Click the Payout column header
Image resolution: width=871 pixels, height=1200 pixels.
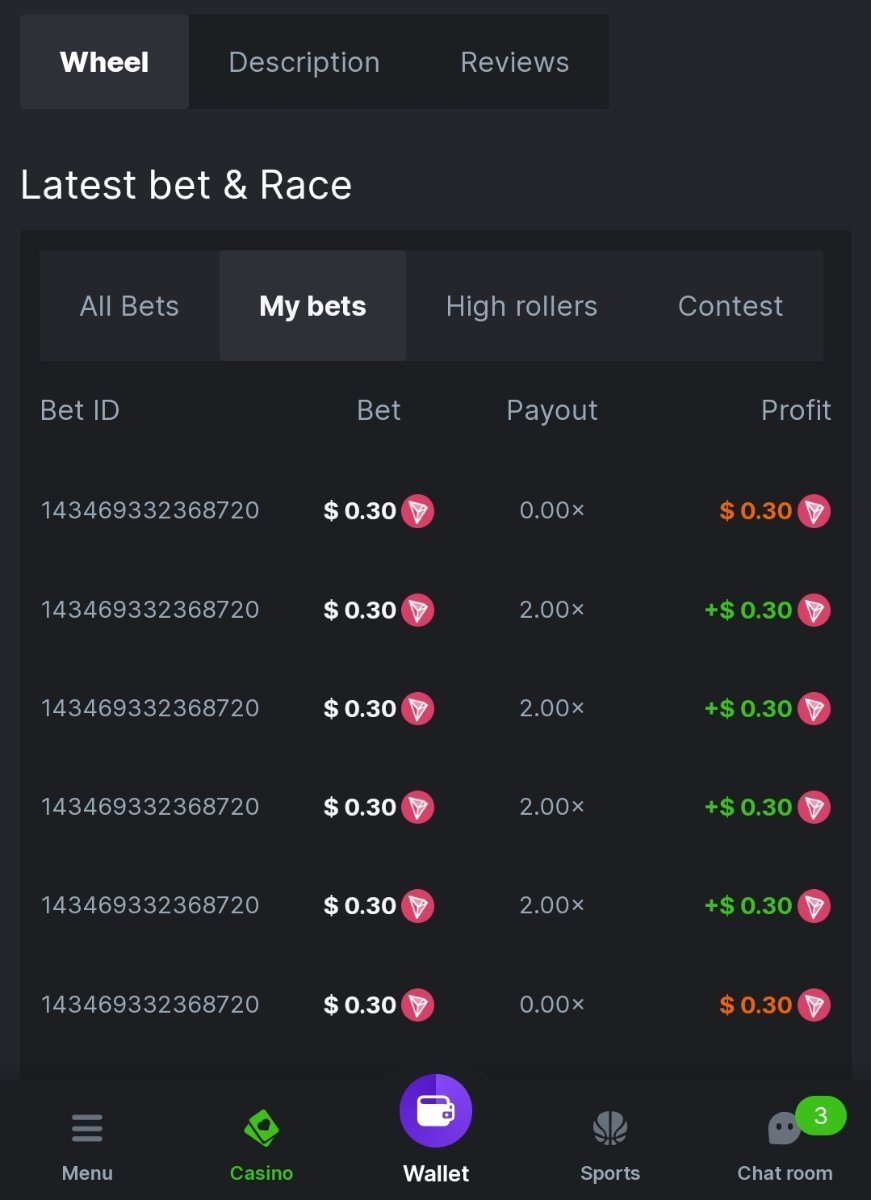click(x=552, y=410)
